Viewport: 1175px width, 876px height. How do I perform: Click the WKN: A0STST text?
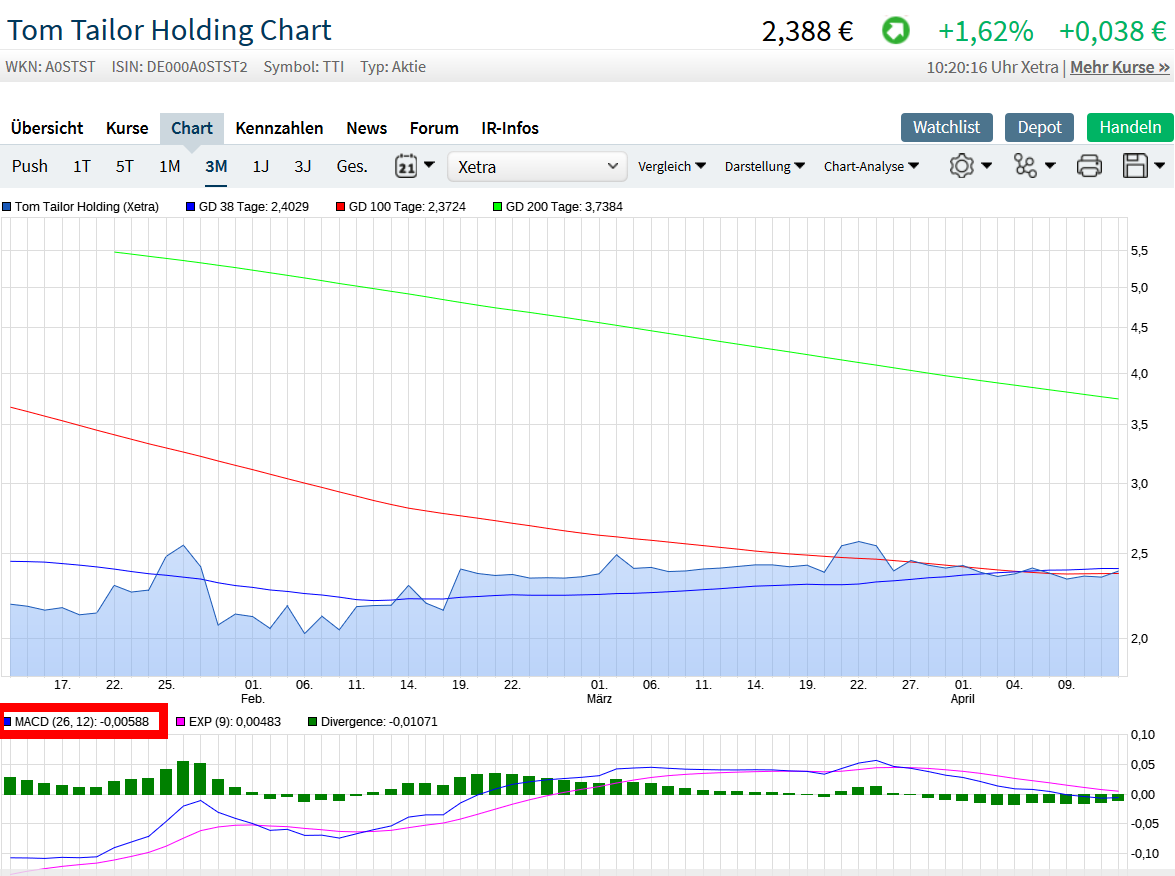[x=50, y=67]
